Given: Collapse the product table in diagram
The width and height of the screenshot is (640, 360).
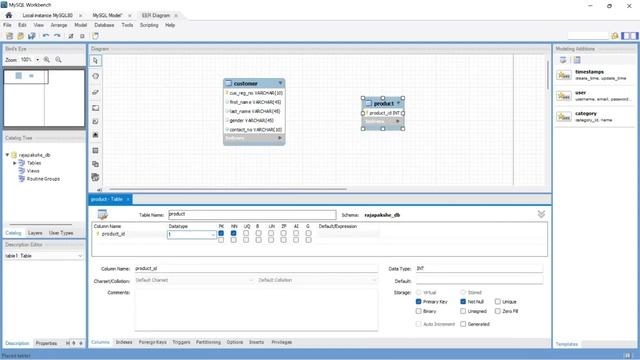Looking at the screenshot, I should point(398,103).
